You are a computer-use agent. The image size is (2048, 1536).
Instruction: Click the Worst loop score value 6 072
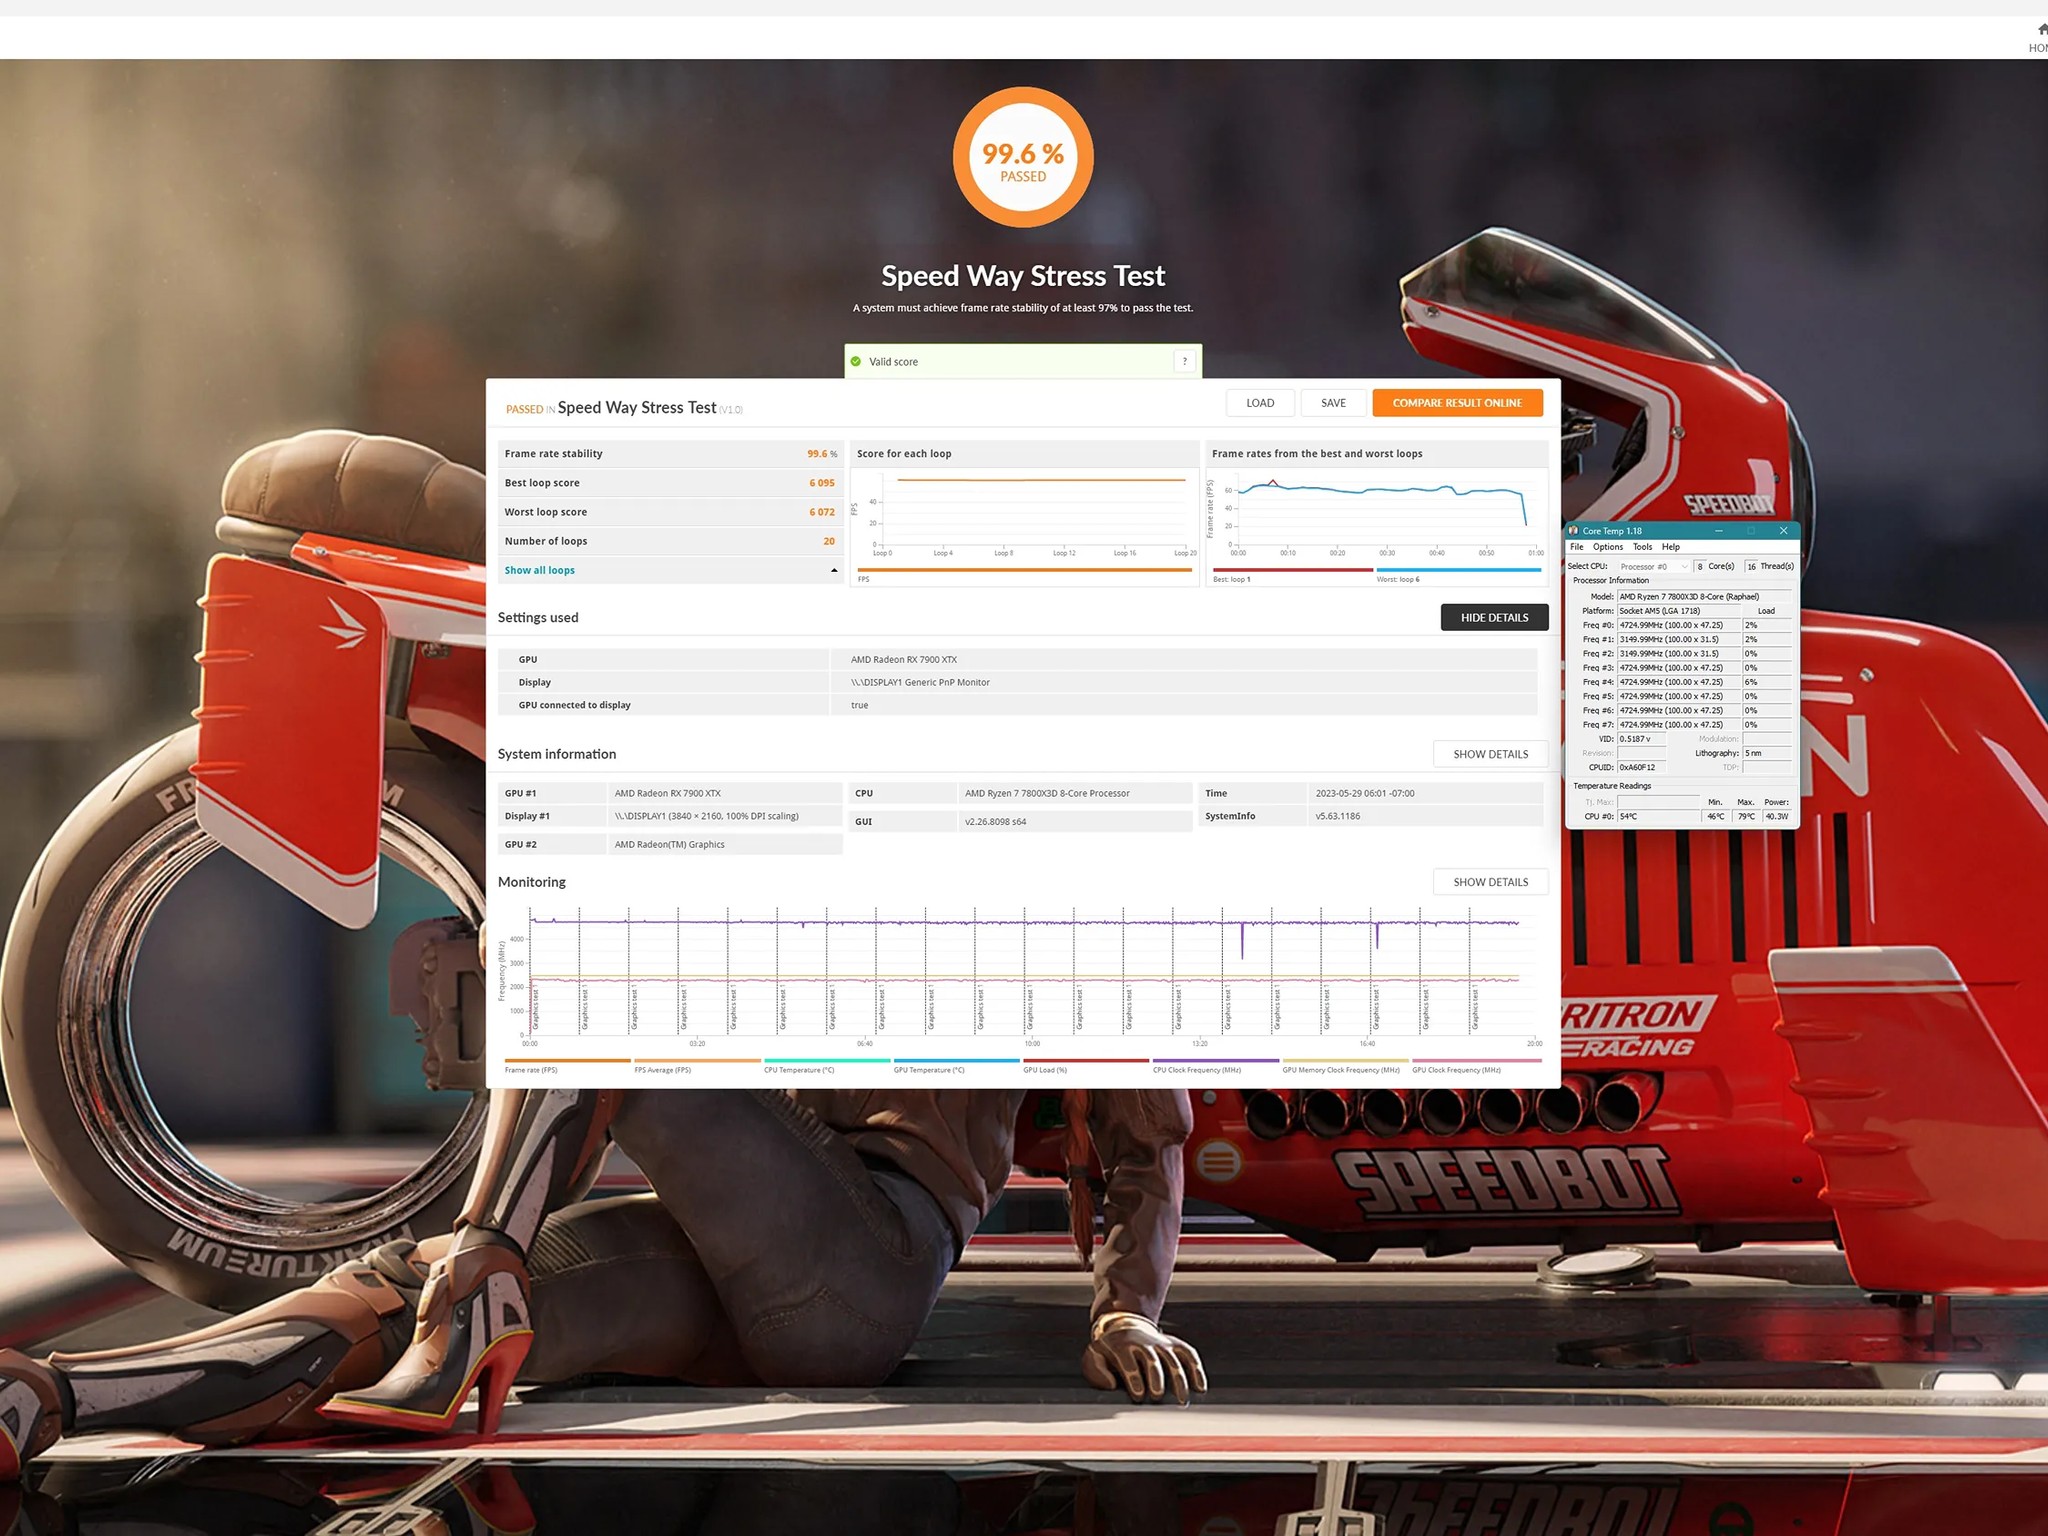822,512
